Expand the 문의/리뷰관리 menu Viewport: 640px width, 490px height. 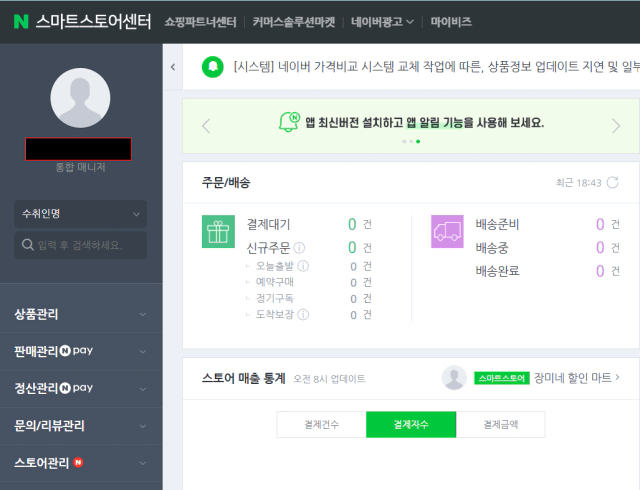[81, 426]
